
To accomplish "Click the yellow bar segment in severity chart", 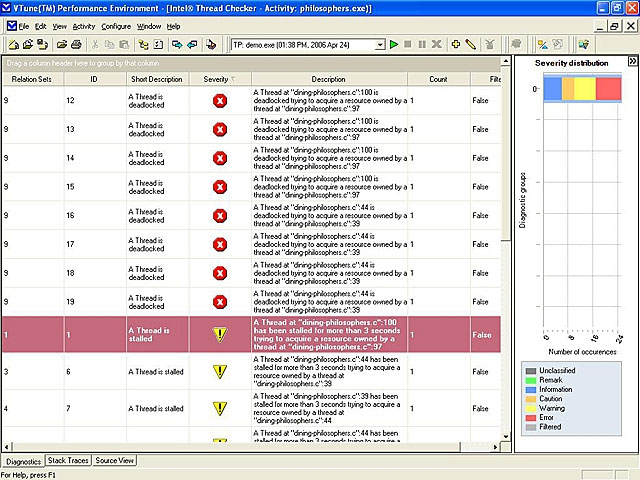I will pyautogui.click(x=585, y=89).
